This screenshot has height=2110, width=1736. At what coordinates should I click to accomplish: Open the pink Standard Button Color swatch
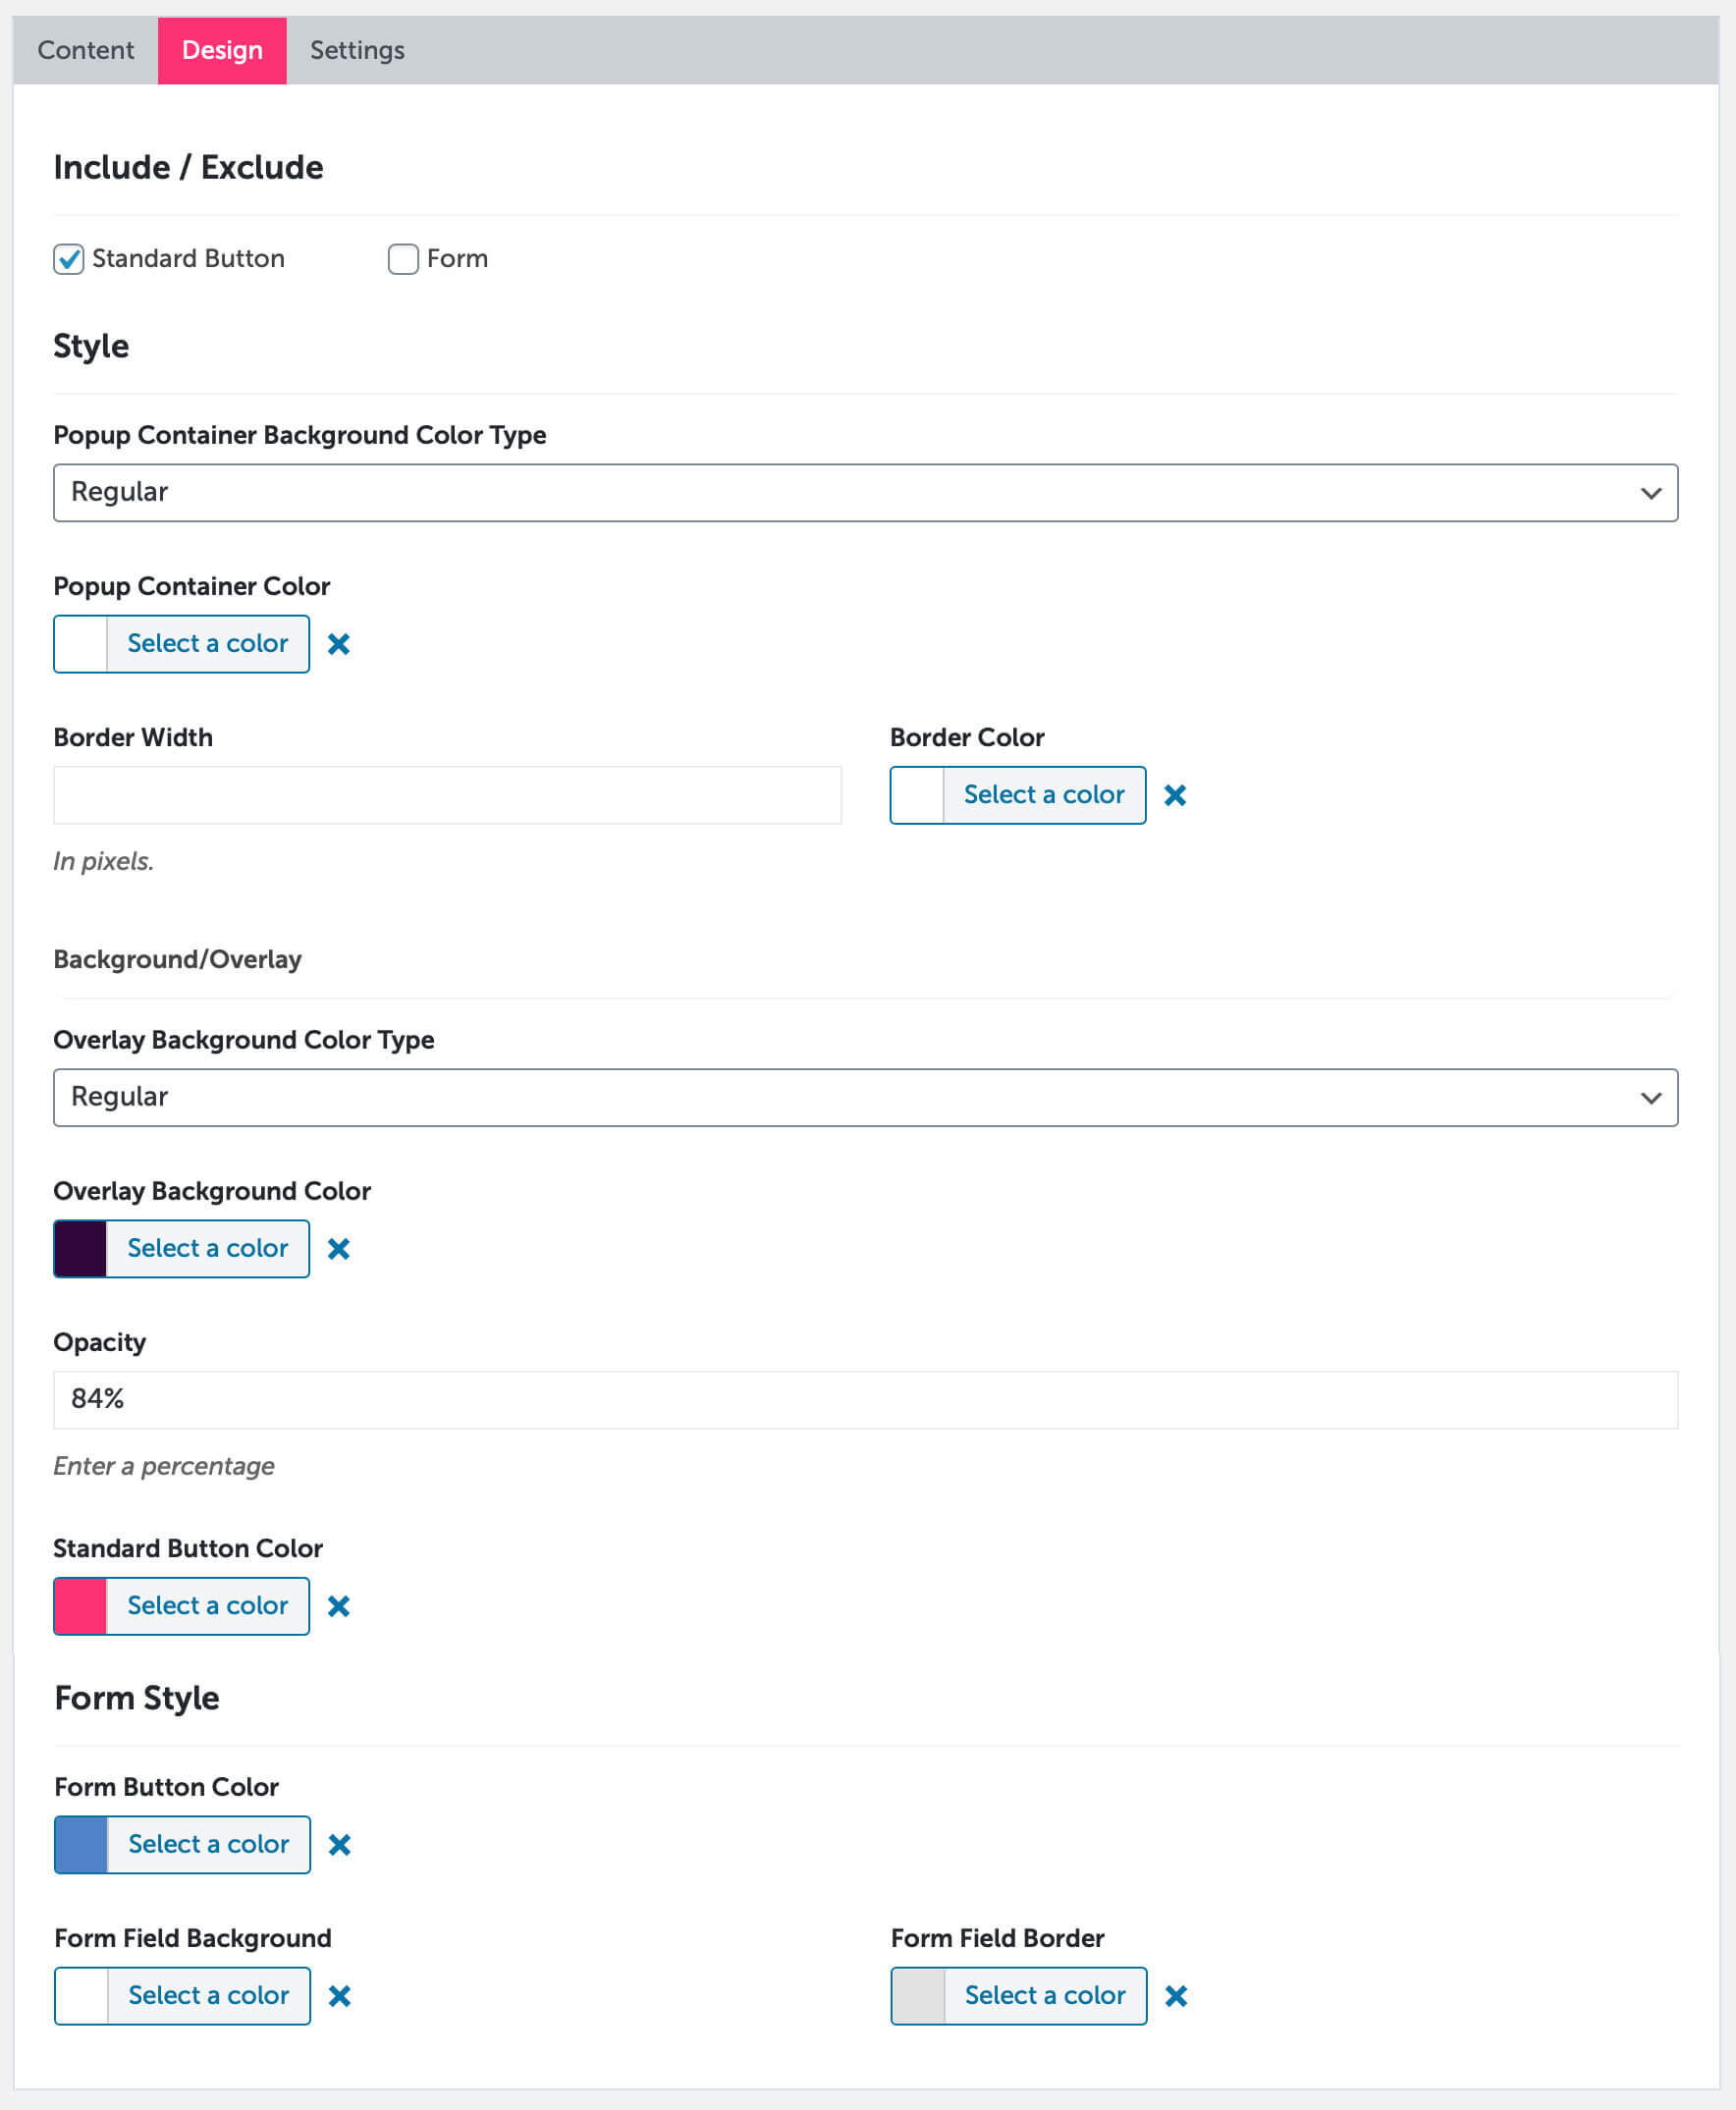(80, 1606)
